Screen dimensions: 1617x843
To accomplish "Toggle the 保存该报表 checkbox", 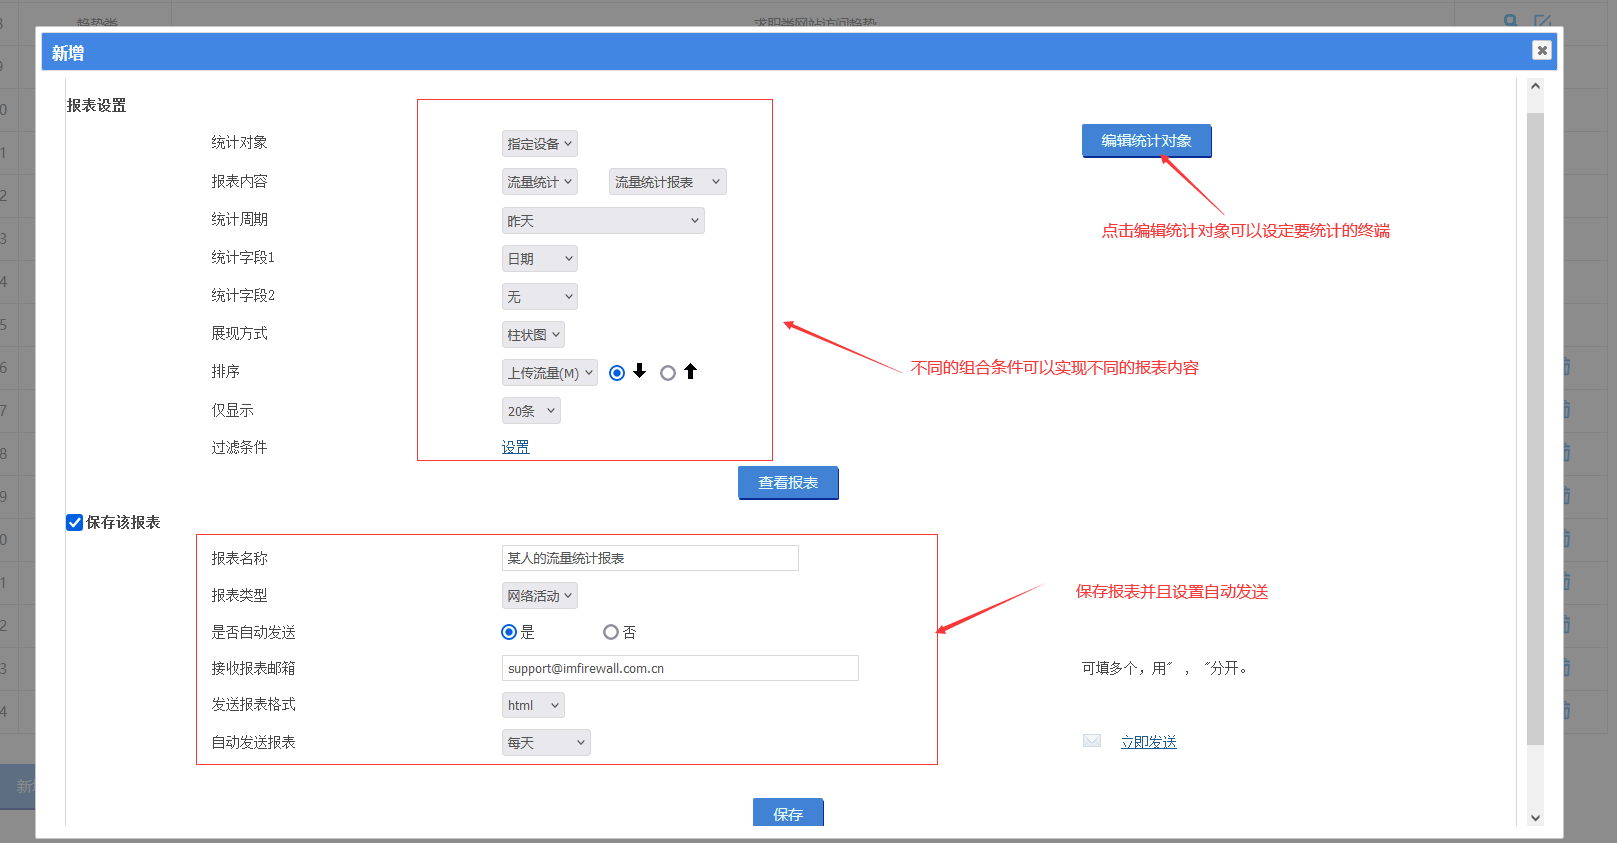I will pos(75,522).
